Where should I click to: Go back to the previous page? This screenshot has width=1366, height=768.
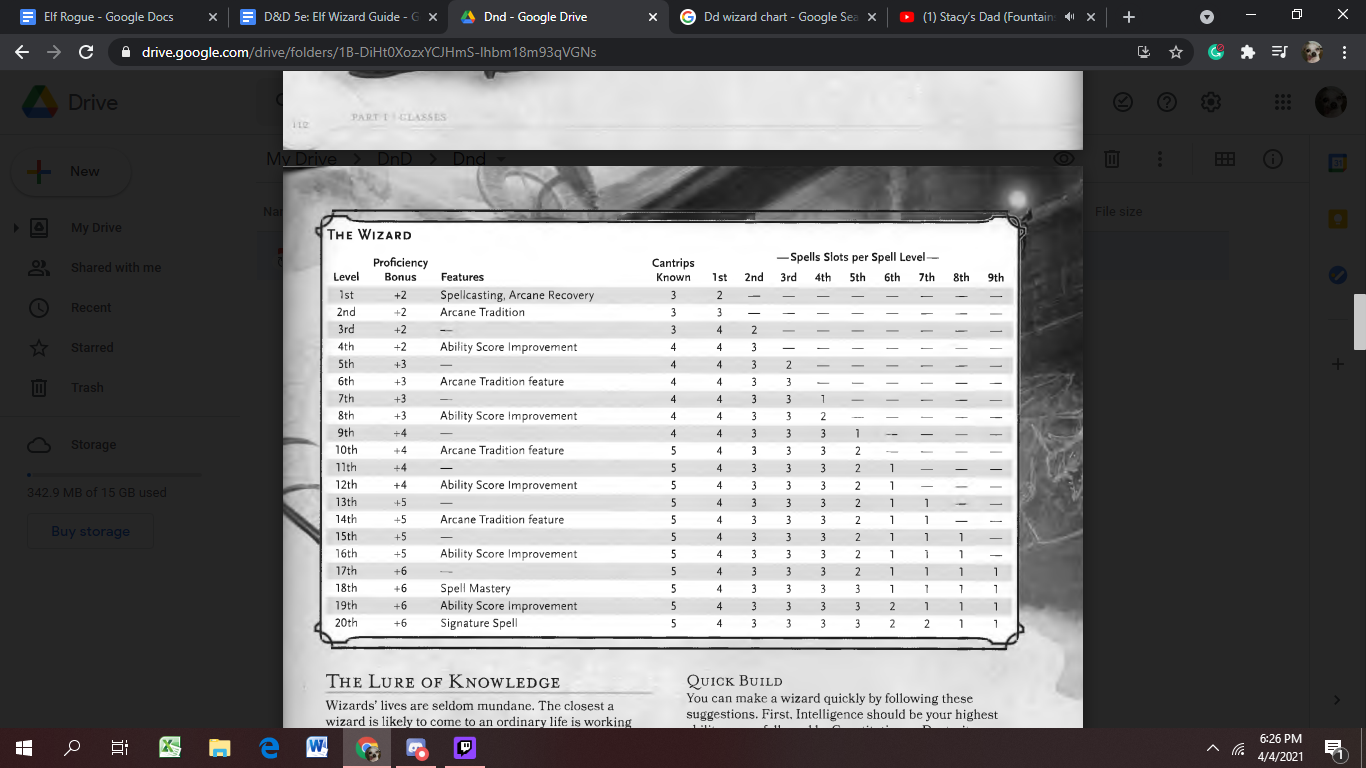(22, 52)
